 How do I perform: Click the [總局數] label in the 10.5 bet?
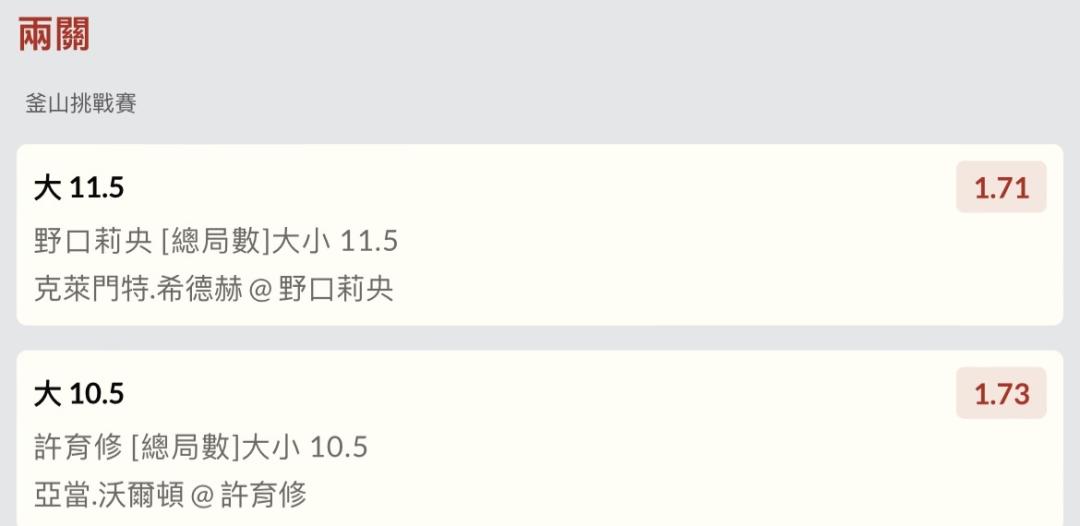pyautogui.click(x=185, y=447)
